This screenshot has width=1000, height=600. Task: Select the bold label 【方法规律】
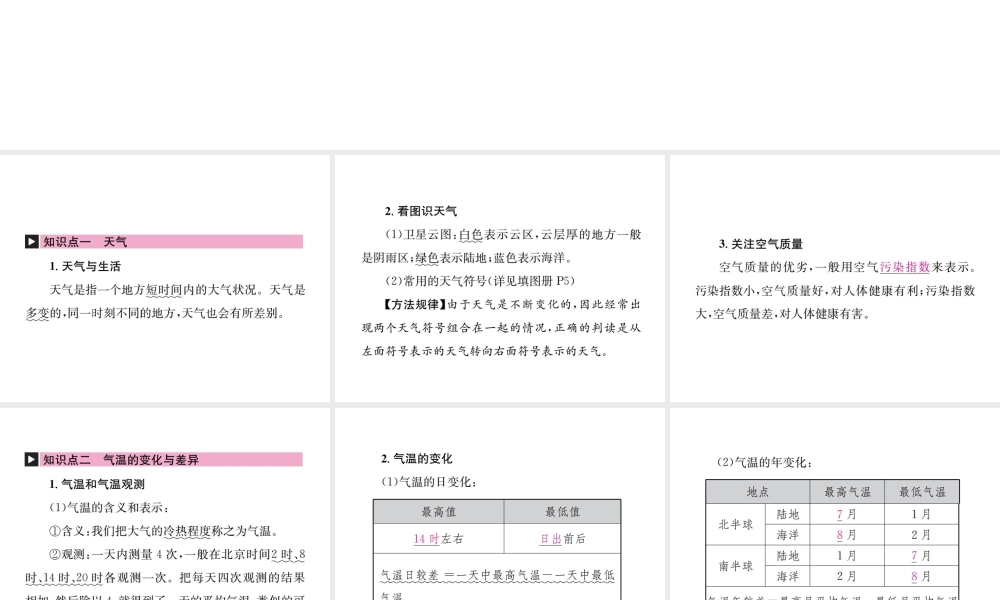[x=414, y=304]
